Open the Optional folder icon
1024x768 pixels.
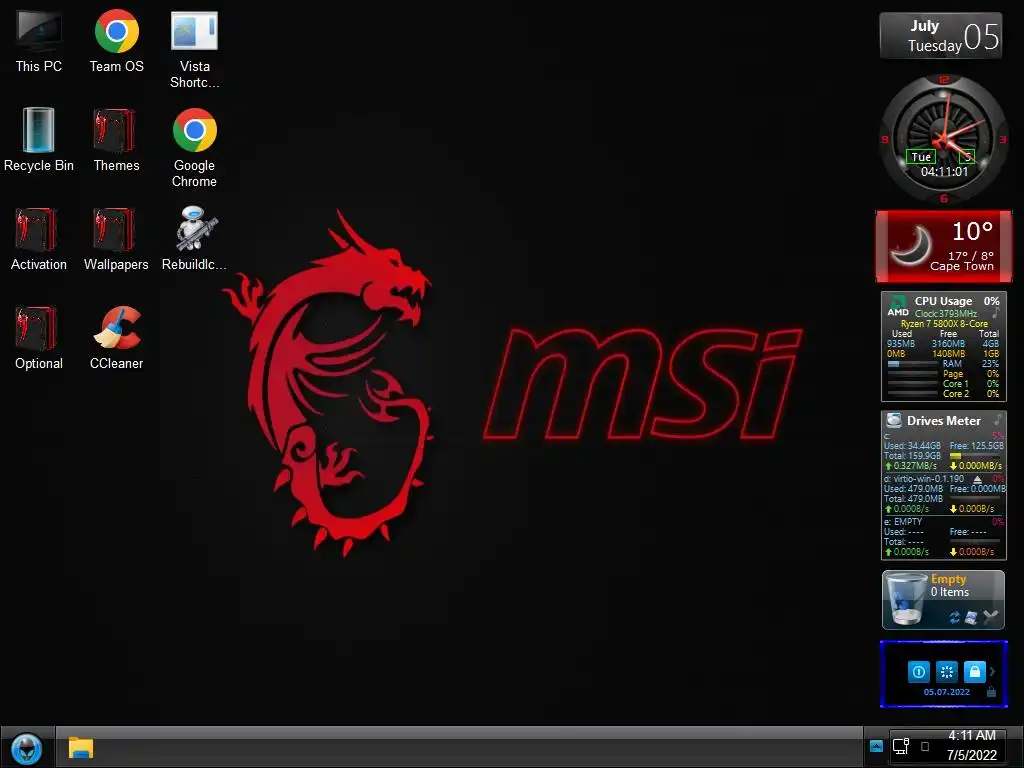(39, 340)
